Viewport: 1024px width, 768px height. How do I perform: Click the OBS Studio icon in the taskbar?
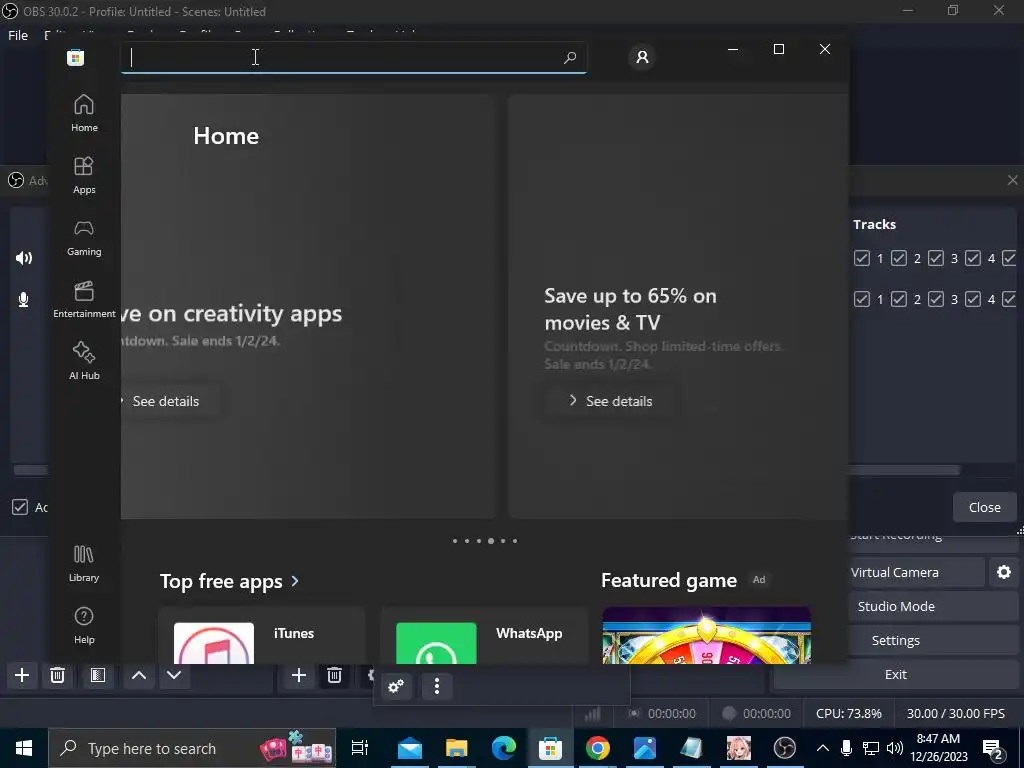pos(785,748)
